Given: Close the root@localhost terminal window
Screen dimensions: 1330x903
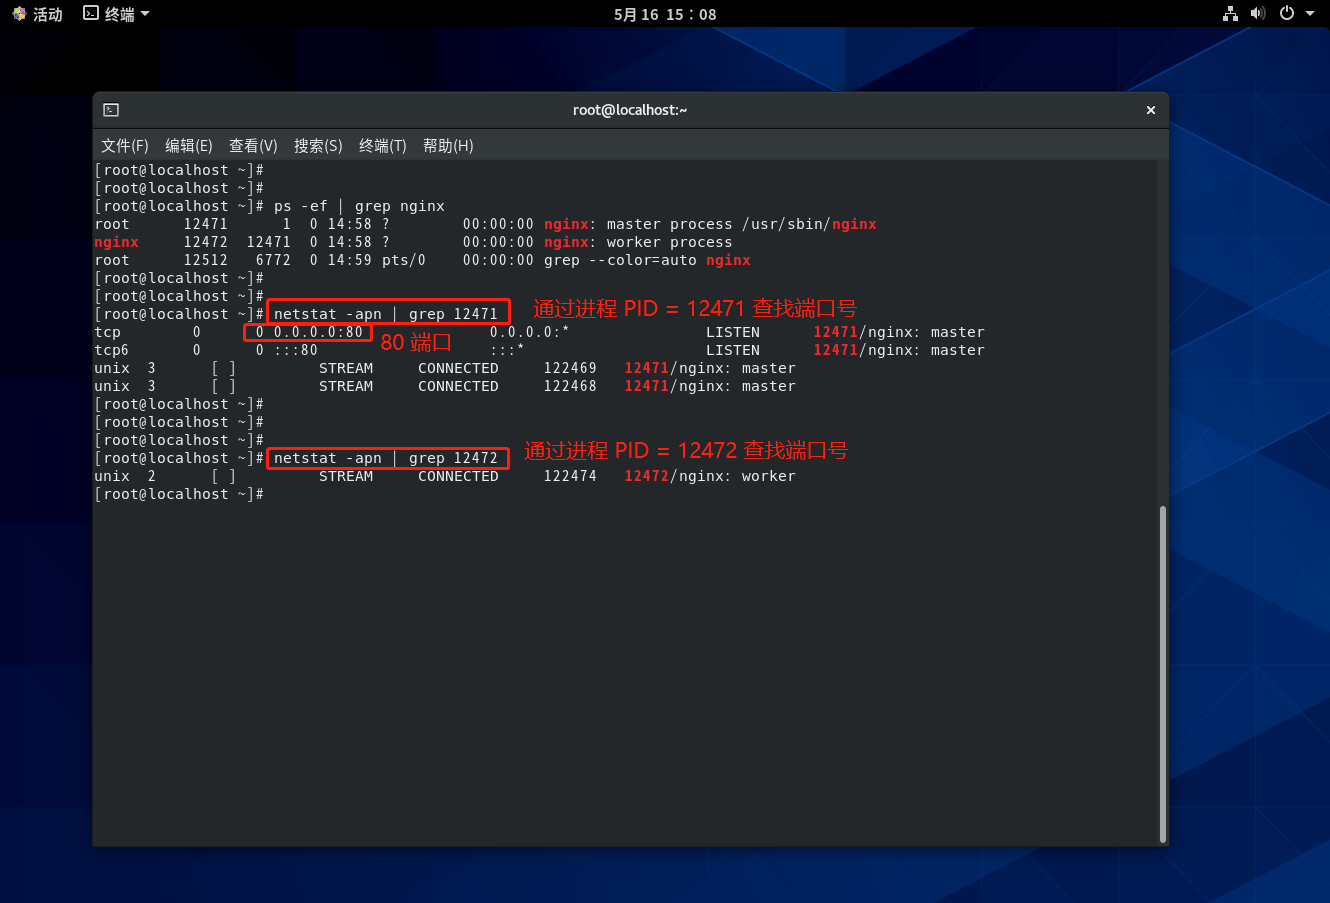Looking at the screenshot, I should point(1150,110).
